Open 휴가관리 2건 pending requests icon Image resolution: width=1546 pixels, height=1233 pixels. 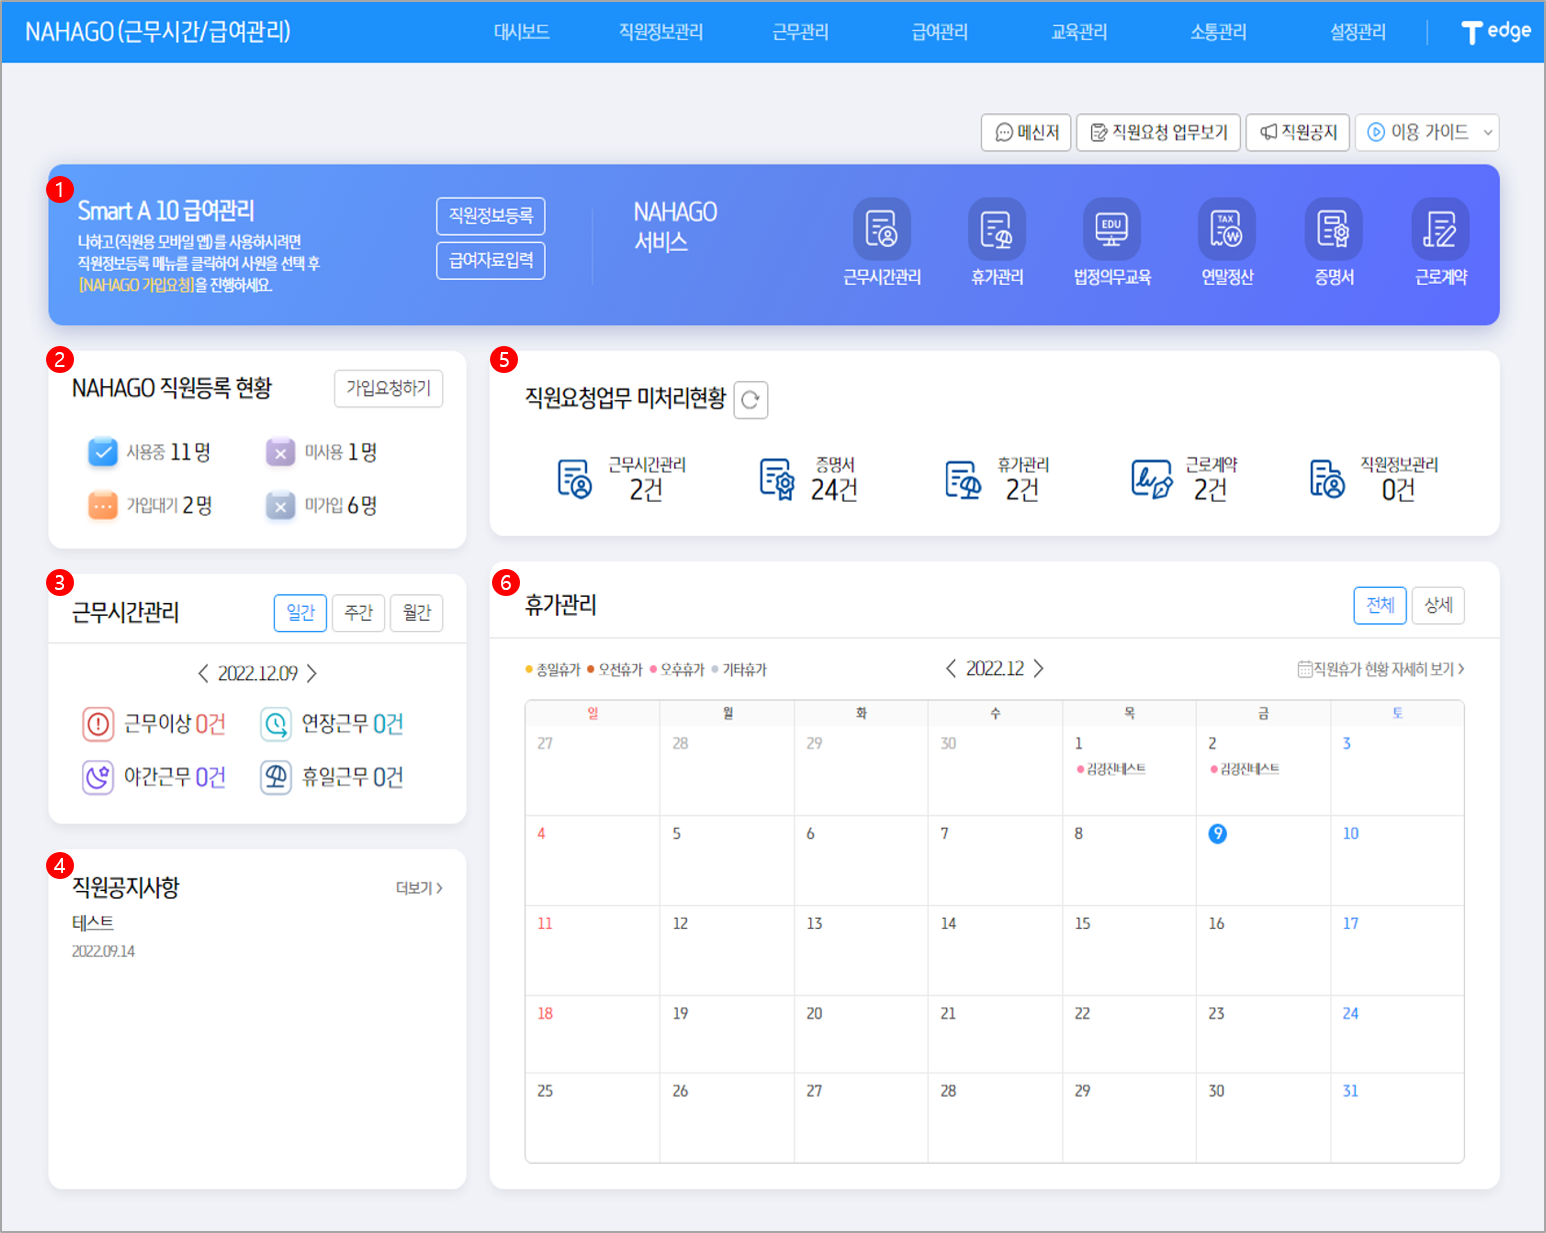[962, 479]
